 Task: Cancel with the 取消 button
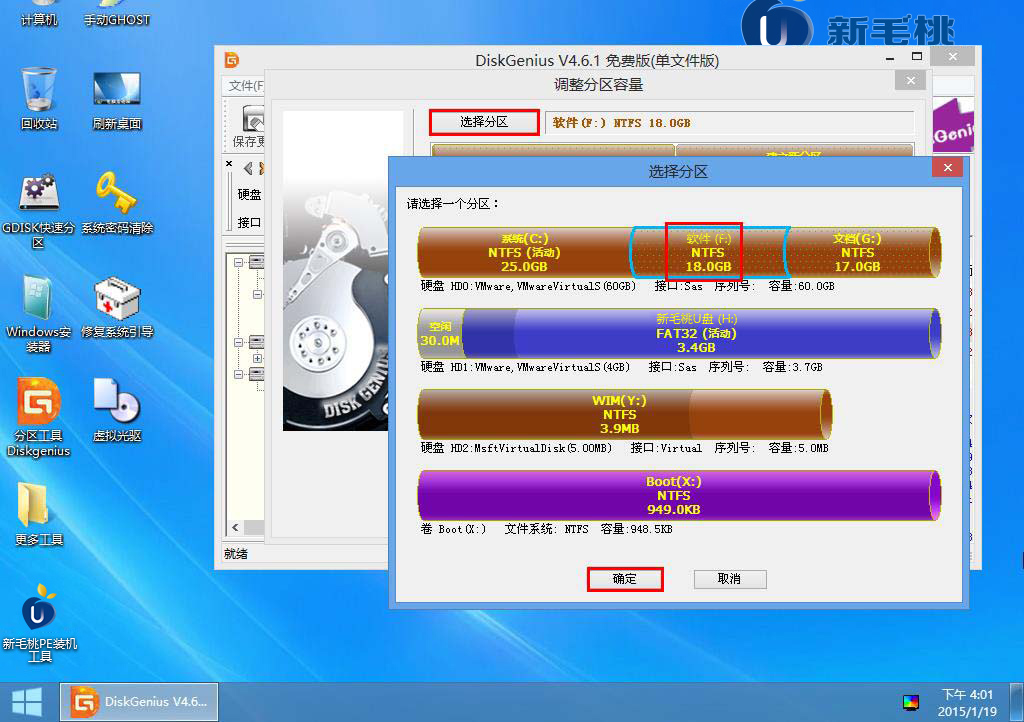click(729, 579)
